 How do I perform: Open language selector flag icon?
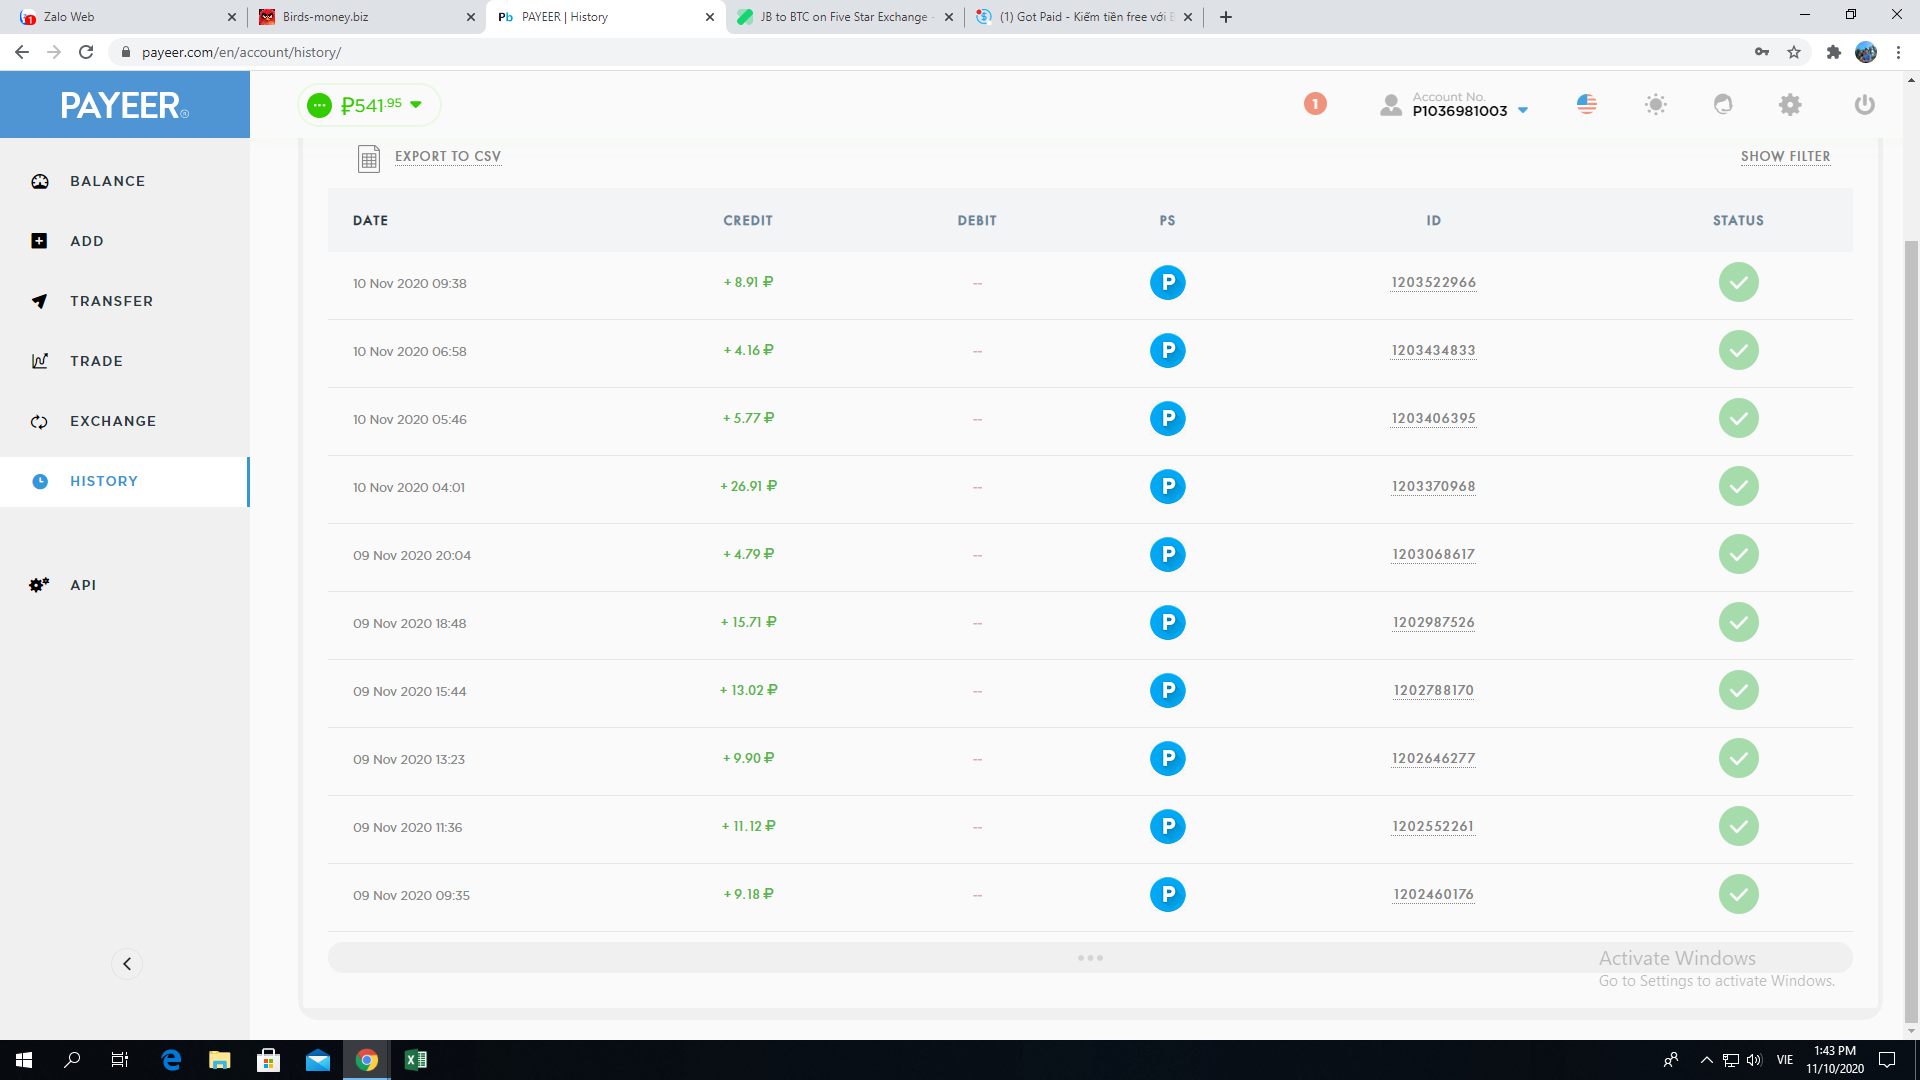(1587, 104)
